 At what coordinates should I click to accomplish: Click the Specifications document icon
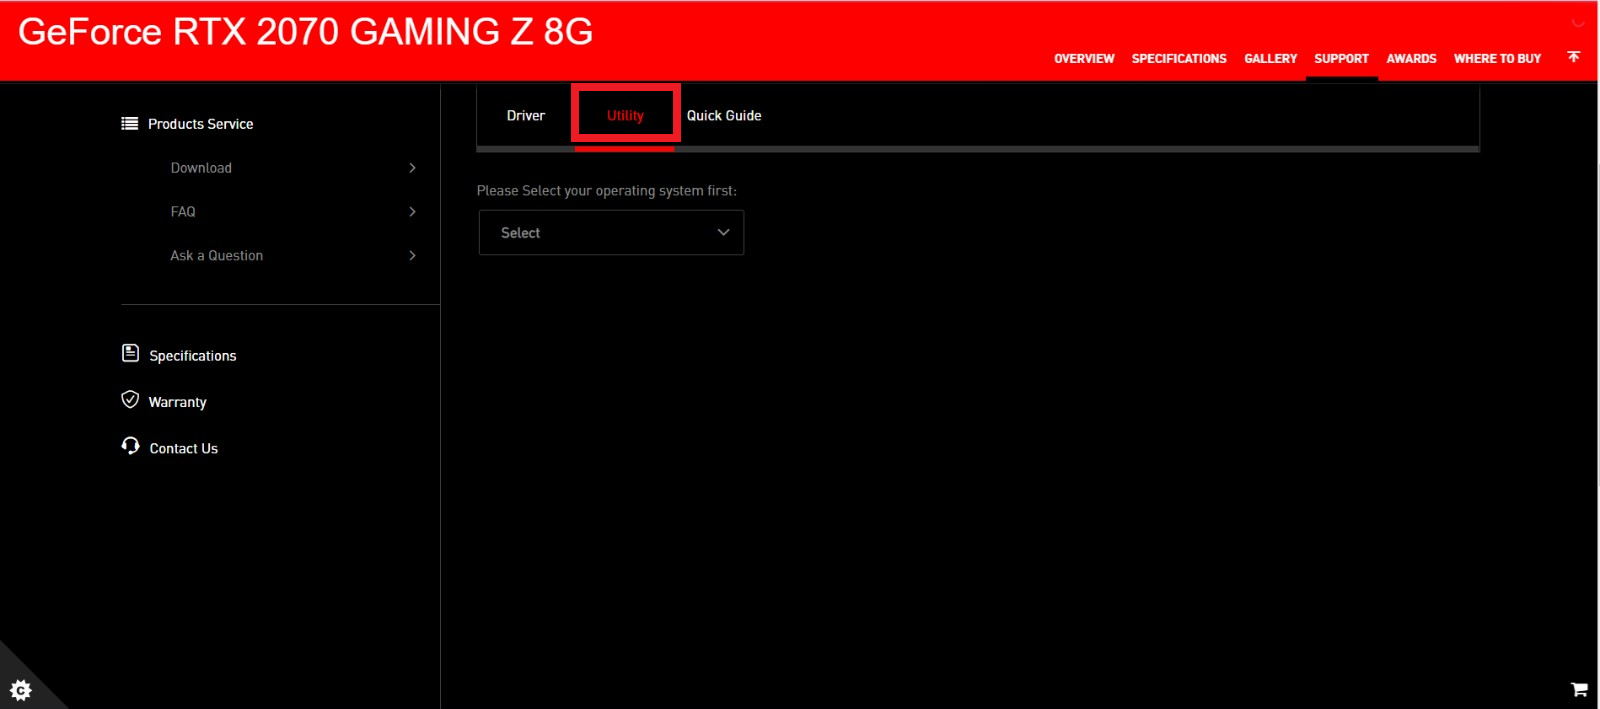(130, 353)
